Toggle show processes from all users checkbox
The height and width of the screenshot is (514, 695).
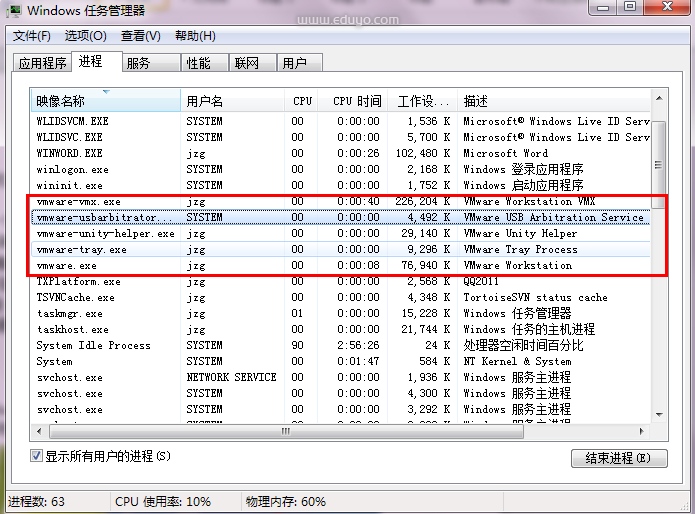[37, 456]
